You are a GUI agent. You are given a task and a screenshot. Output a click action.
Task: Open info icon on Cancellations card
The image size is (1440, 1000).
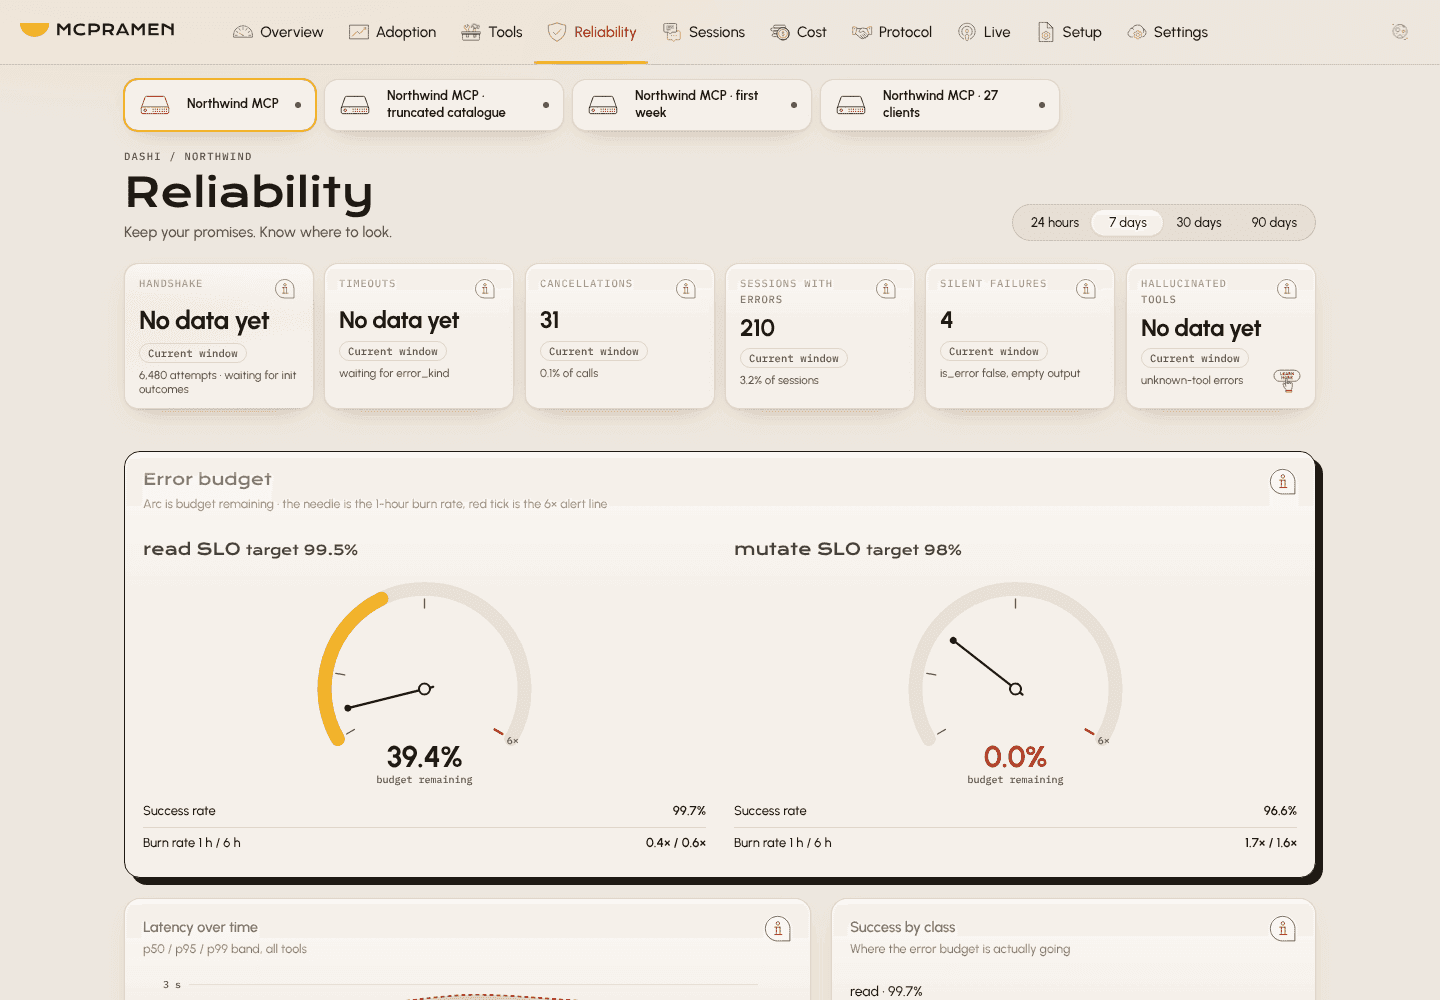point(686,289)
